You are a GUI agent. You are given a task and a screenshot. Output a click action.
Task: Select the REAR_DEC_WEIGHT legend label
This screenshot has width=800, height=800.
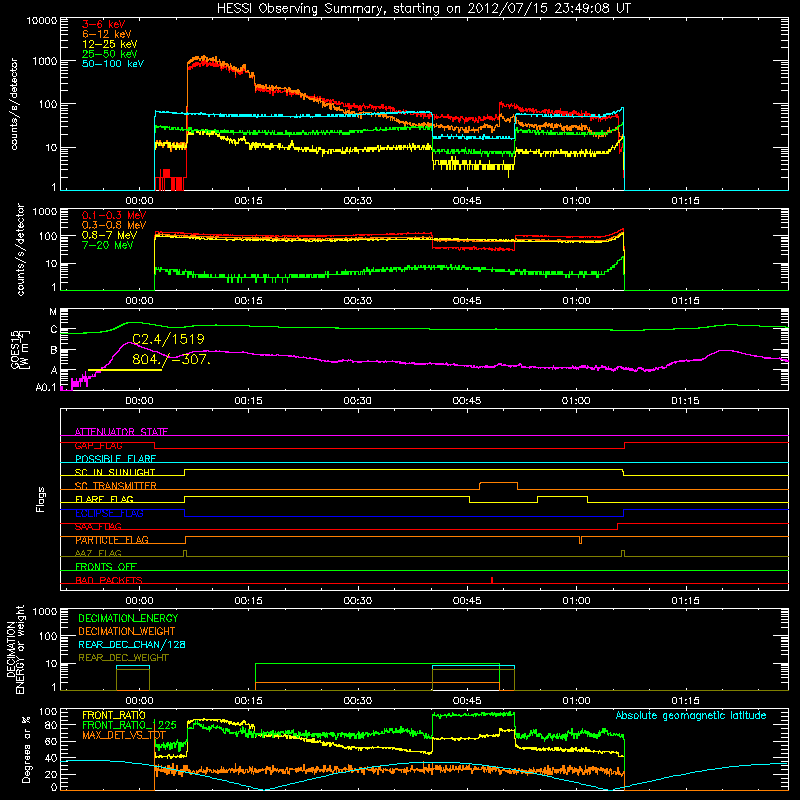click(x=123, y=658)
